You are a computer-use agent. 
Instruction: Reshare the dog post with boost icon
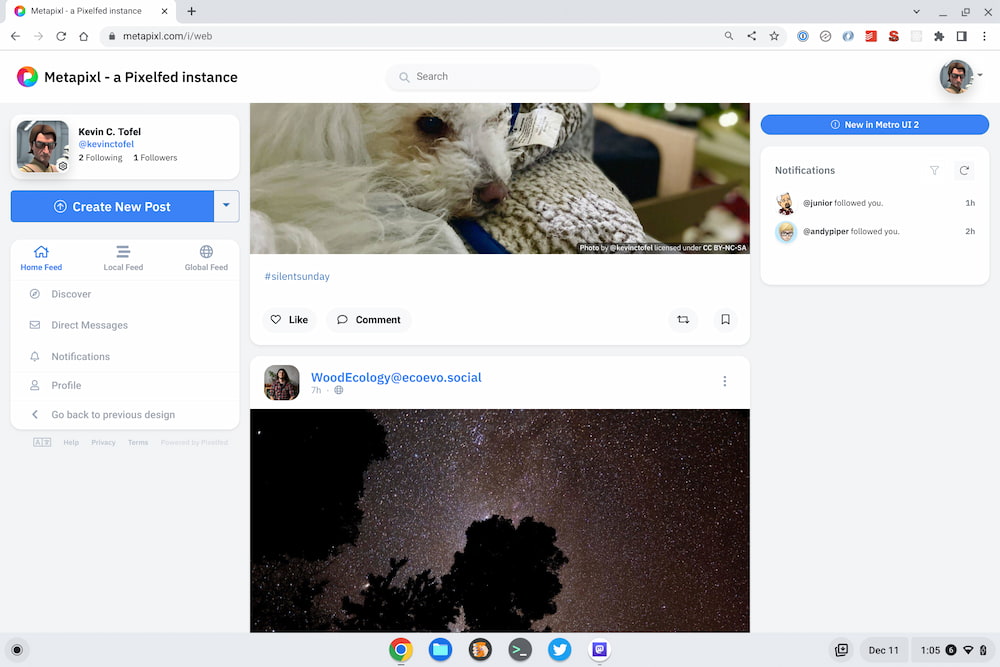point(683,319)
